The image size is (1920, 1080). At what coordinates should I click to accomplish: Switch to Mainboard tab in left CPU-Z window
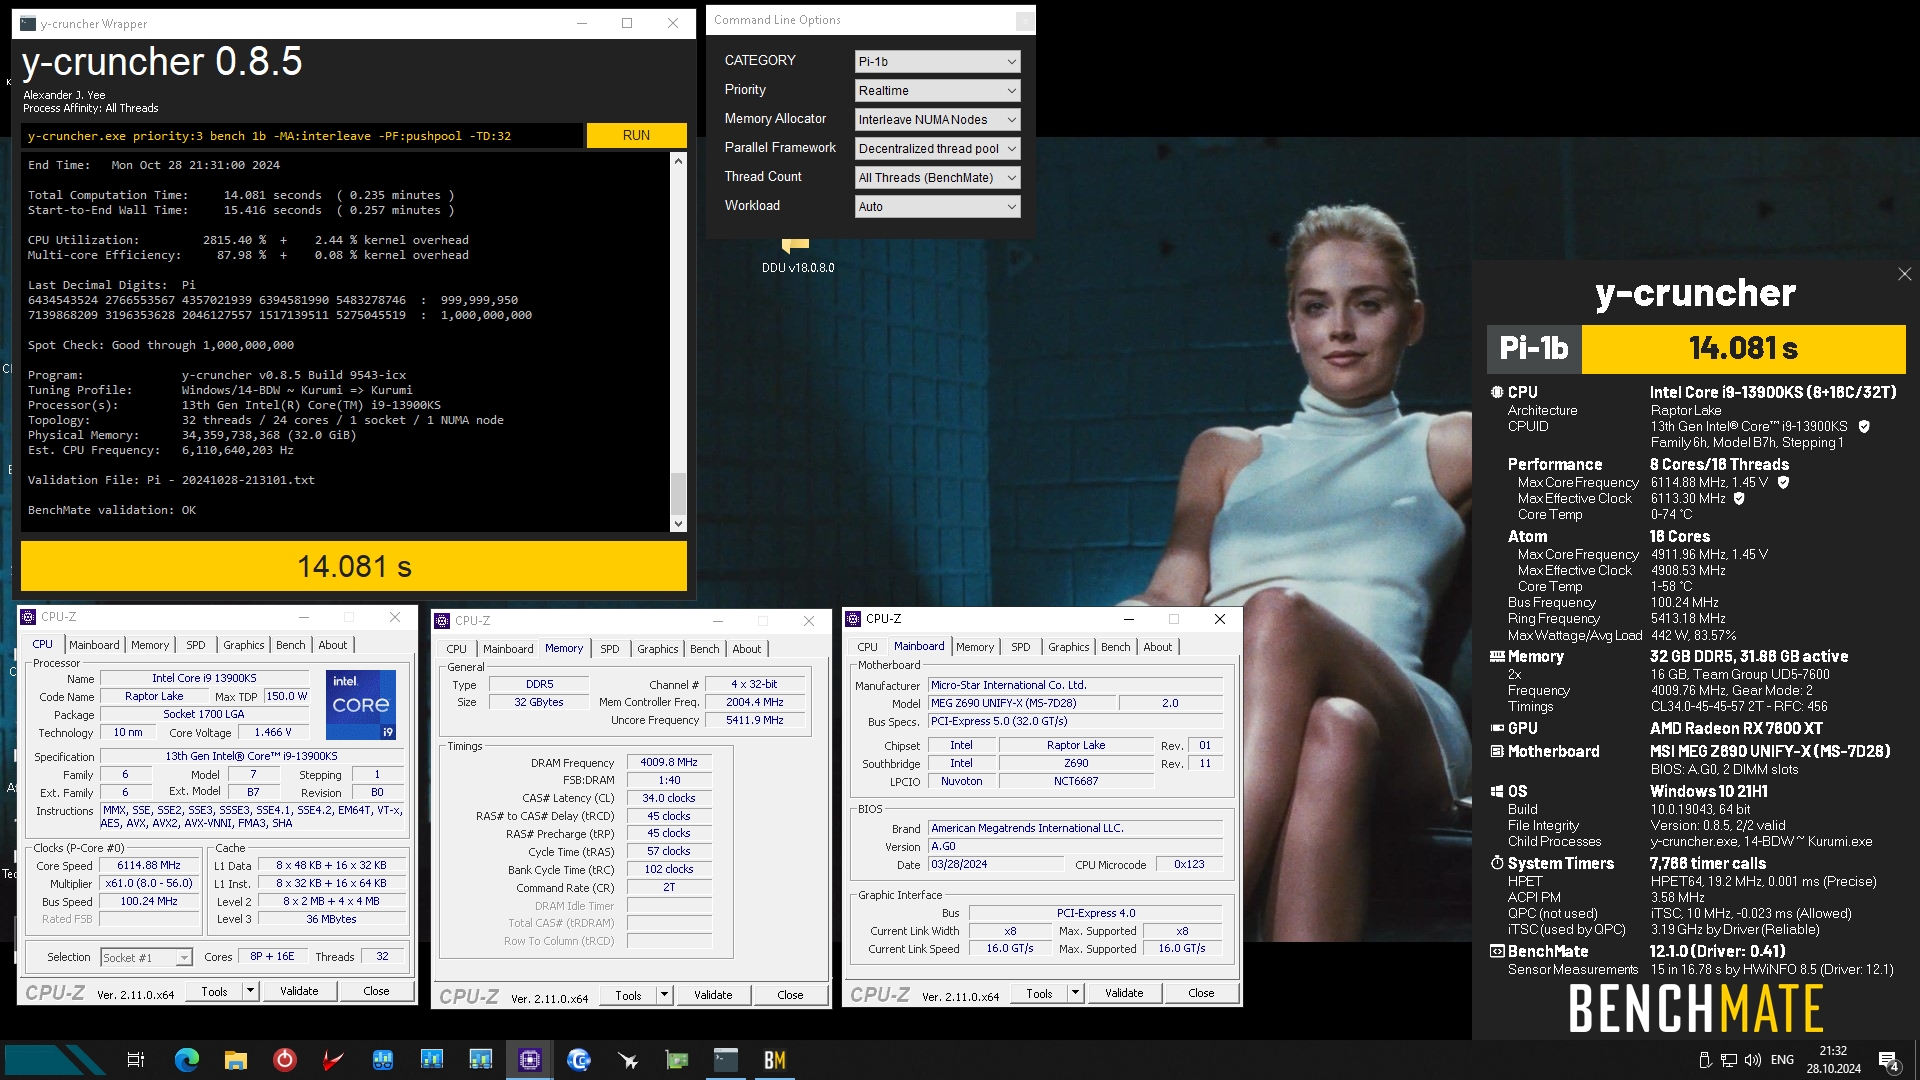click(94, 645)
